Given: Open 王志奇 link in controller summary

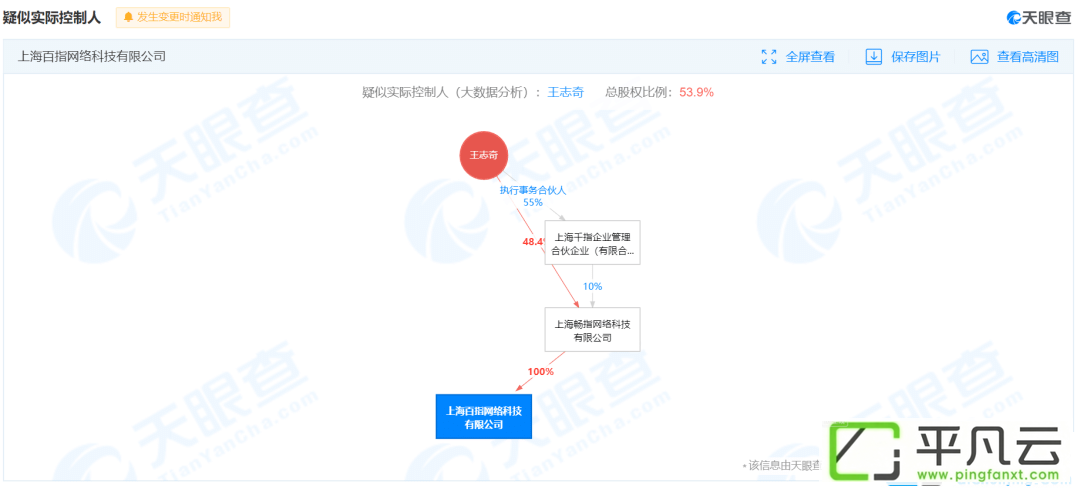Looking at the screenshot, I should pos(565,92).
